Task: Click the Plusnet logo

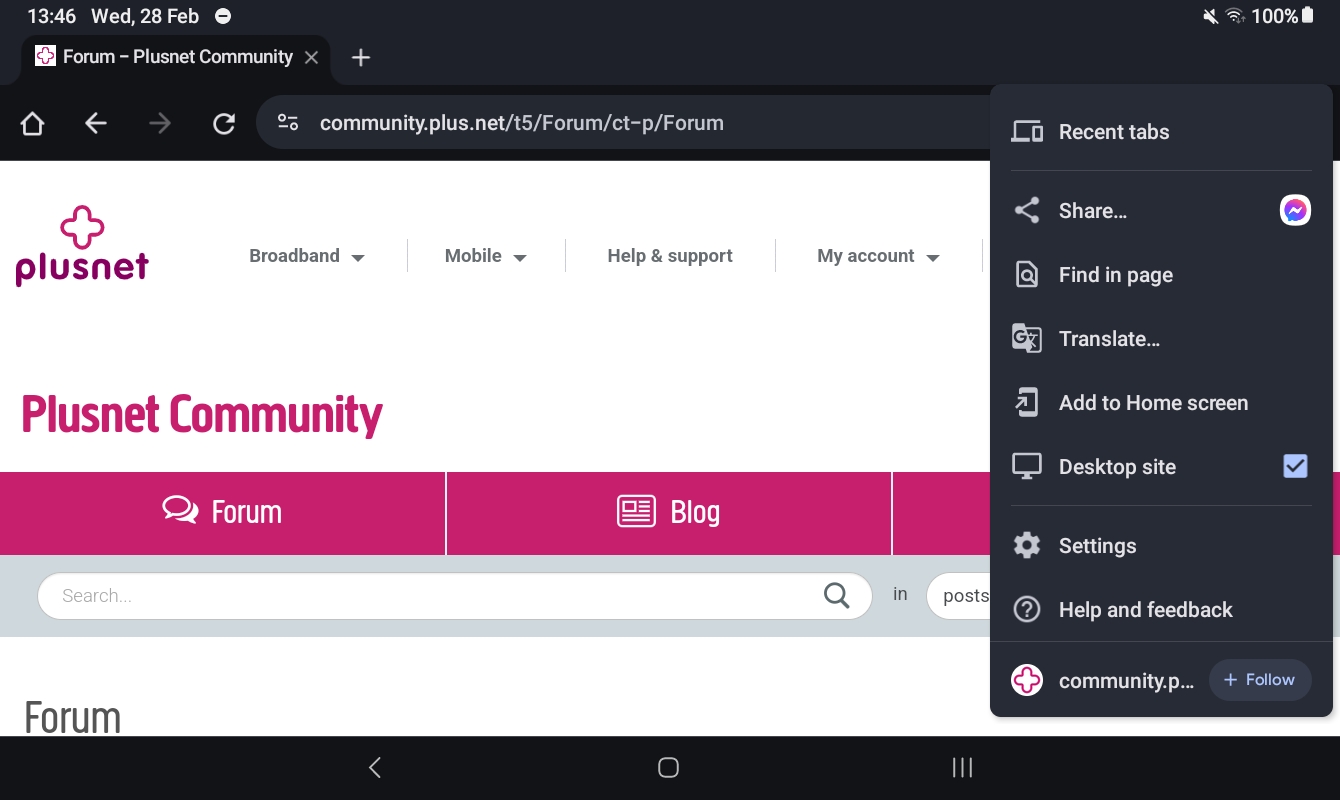Action: coord(82,244)
